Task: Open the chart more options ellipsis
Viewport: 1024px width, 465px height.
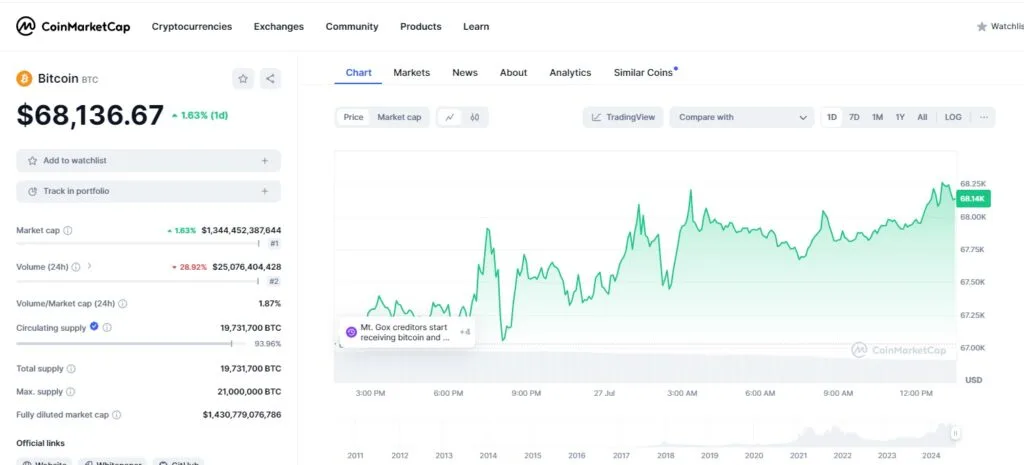Action: point(984,118)
